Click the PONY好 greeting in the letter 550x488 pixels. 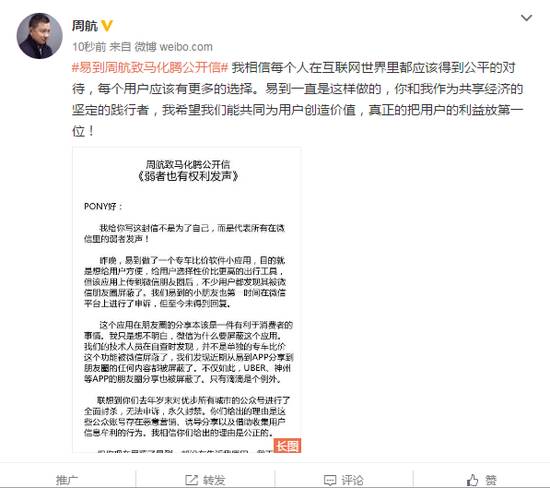[x=103, y=206]
